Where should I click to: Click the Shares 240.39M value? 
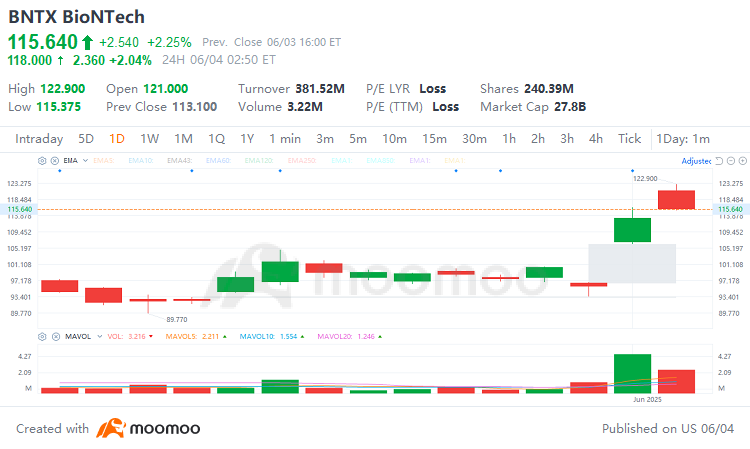click(x=549, y=89)
